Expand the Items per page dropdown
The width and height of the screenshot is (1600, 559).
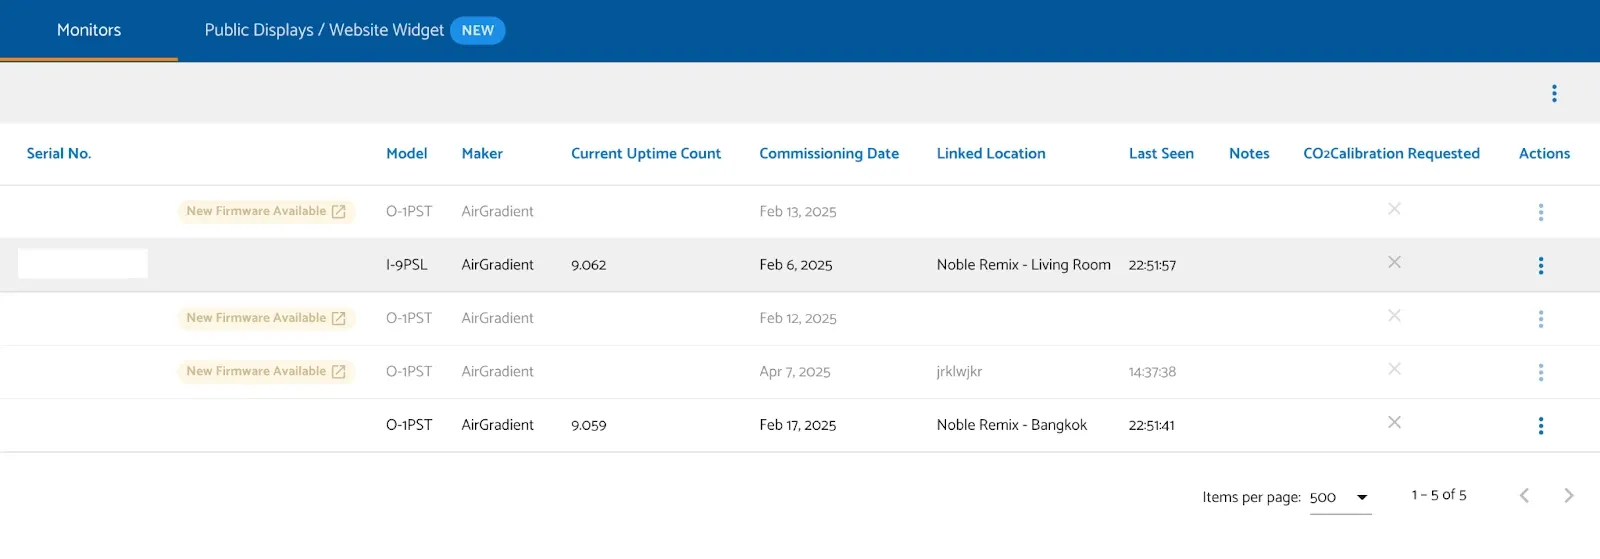pos(1340,497)
